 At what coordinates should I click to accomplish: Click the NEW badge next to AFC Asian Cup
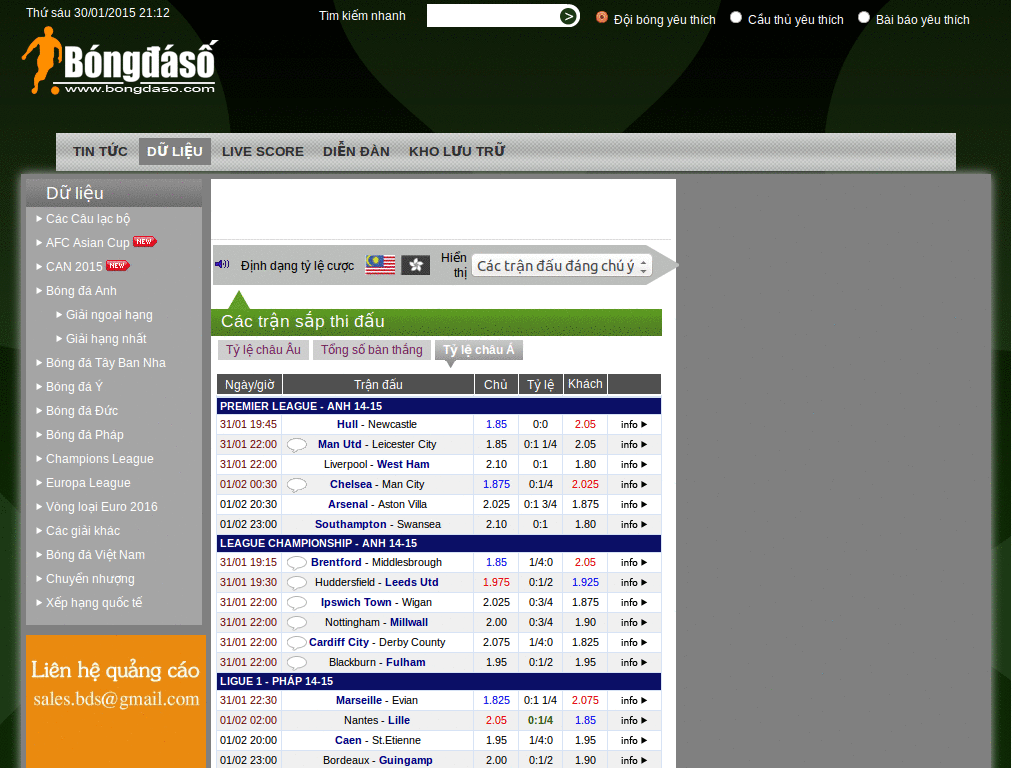[x=144, y=242]
